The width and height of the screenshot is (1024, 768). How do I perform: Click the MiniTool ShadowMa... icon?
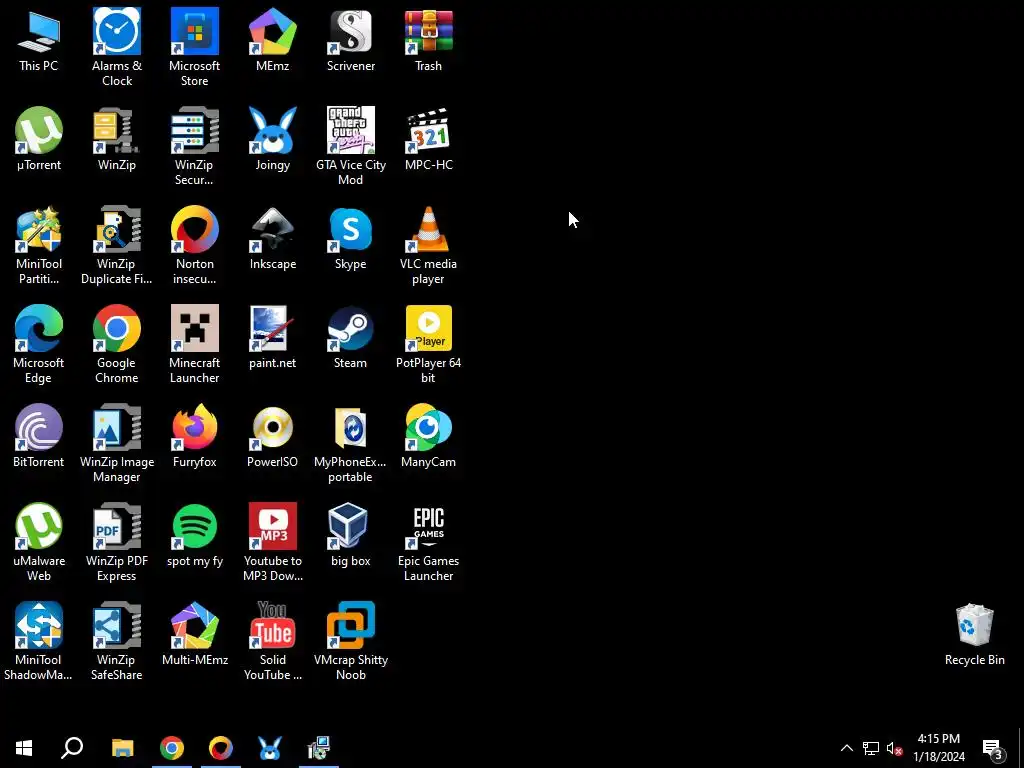[39, 641]
